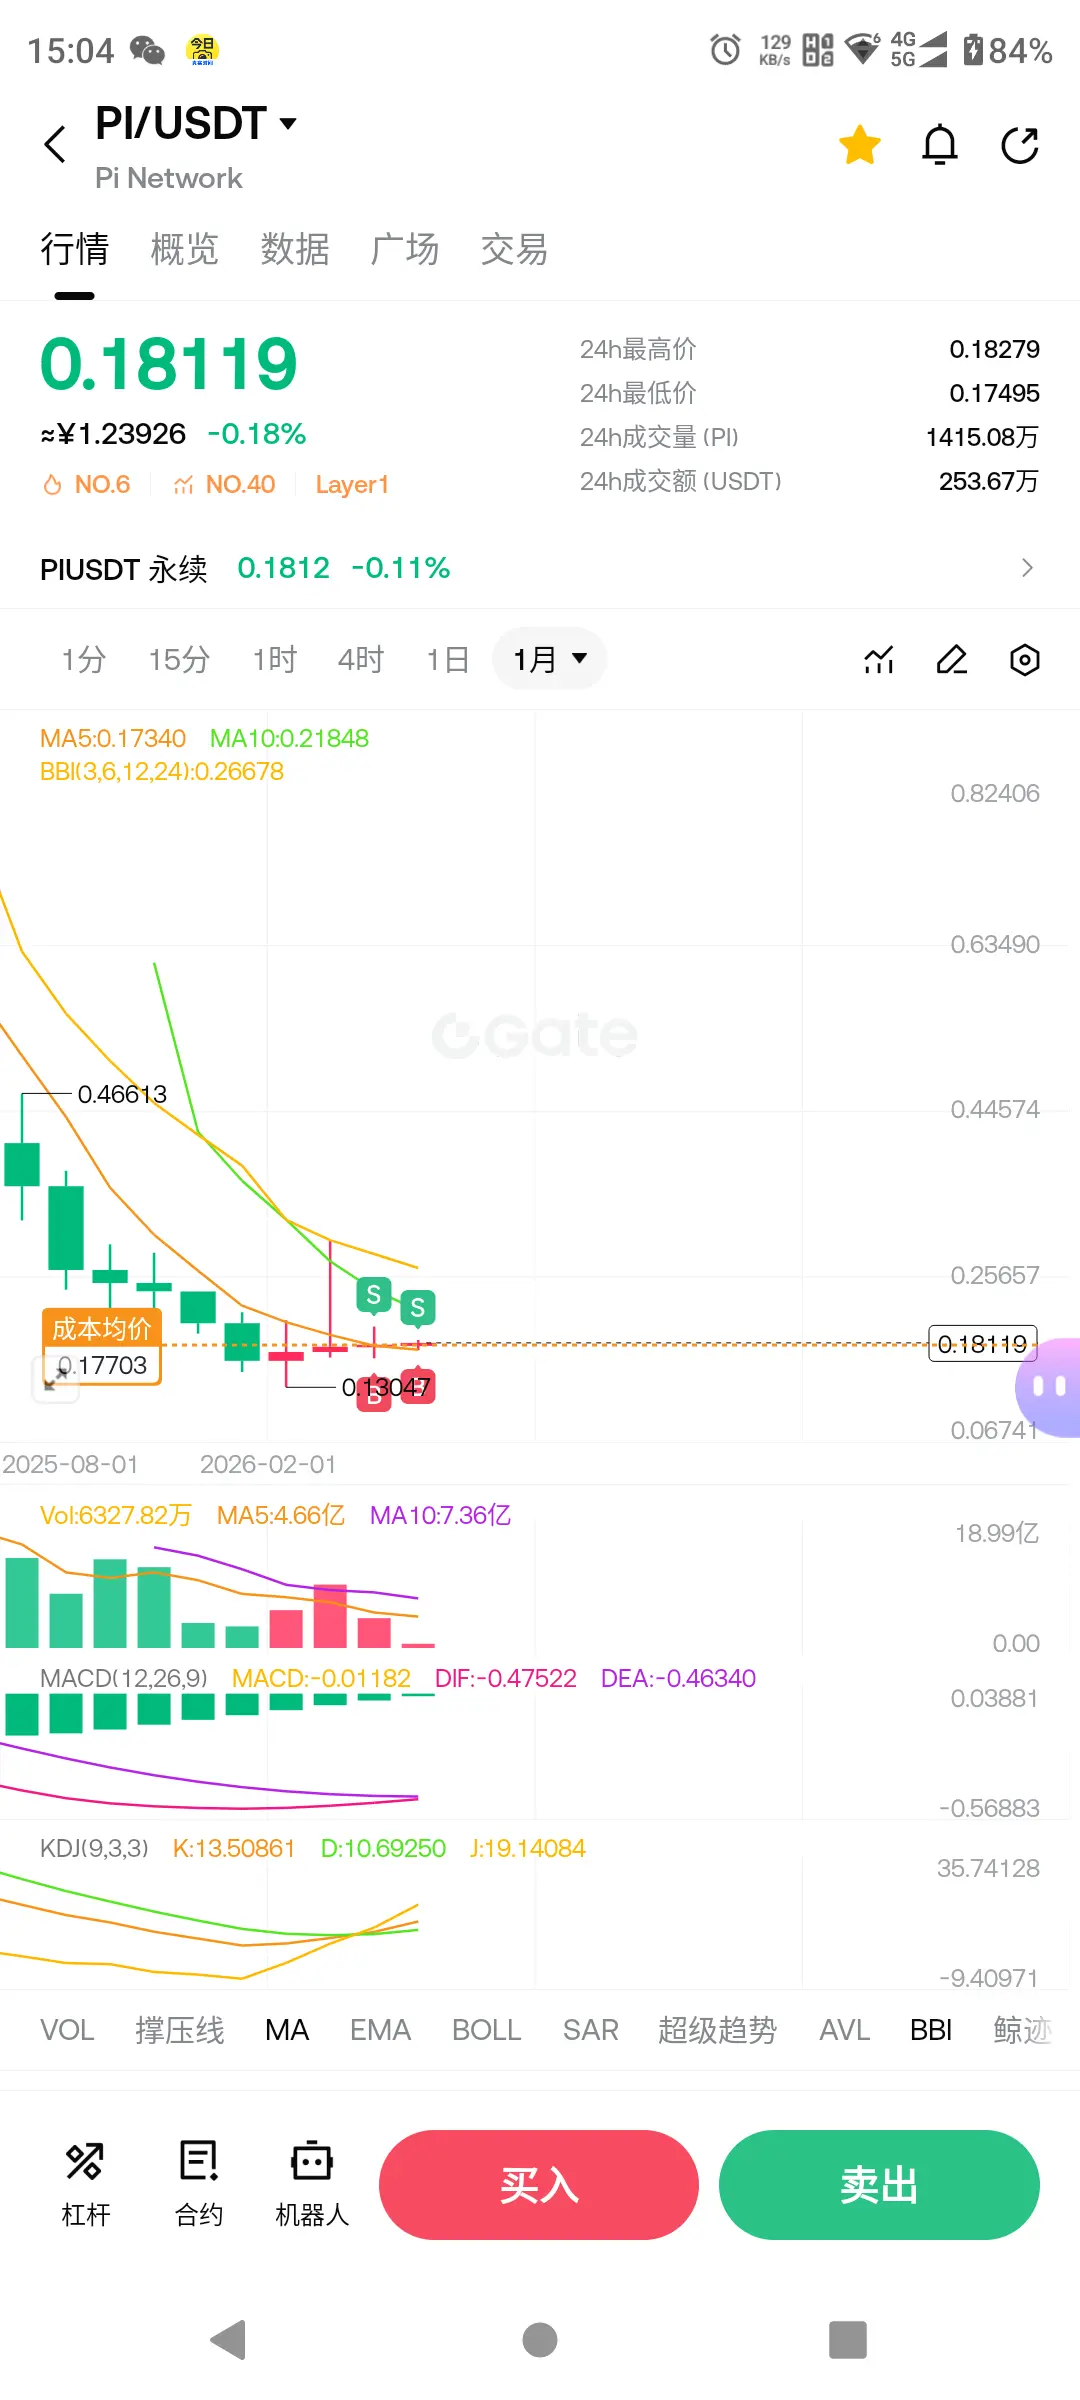
Task: Open chart indicators icon
Action: (879, 660)
